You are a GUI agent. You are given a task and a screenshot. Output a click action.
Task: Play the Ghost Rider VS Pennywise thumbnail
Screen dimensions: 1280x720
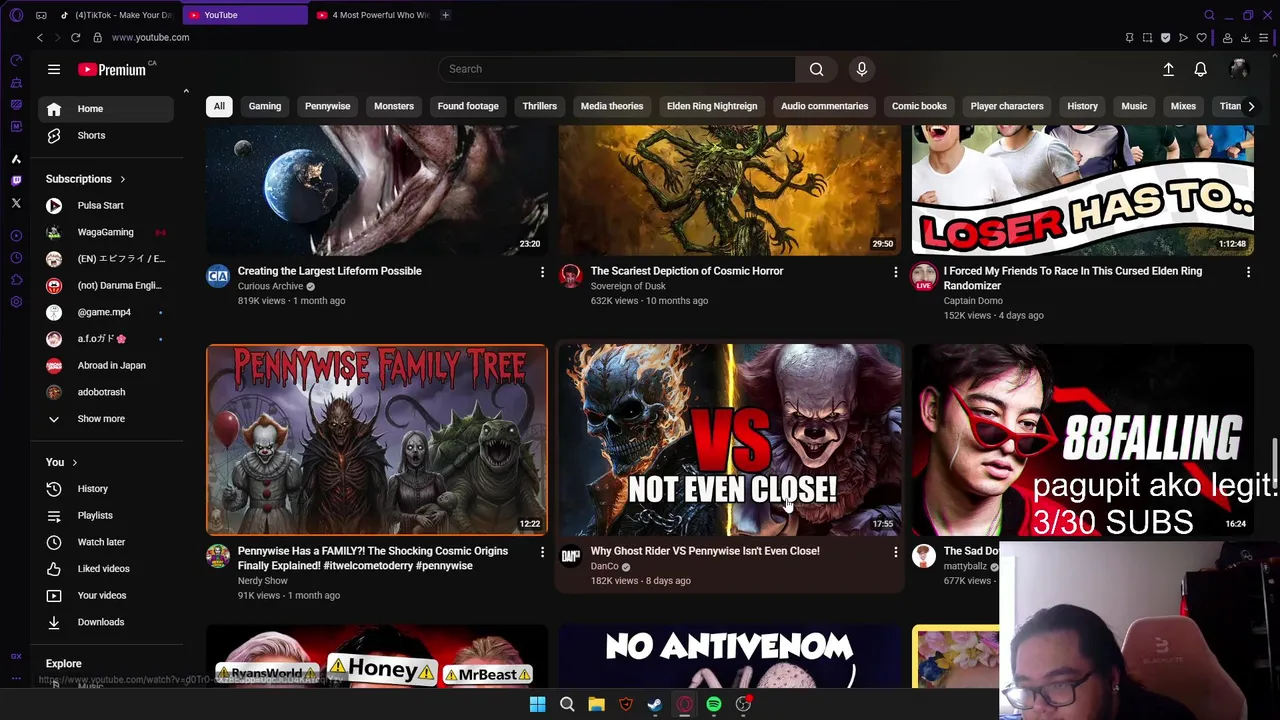coord(730,440)
